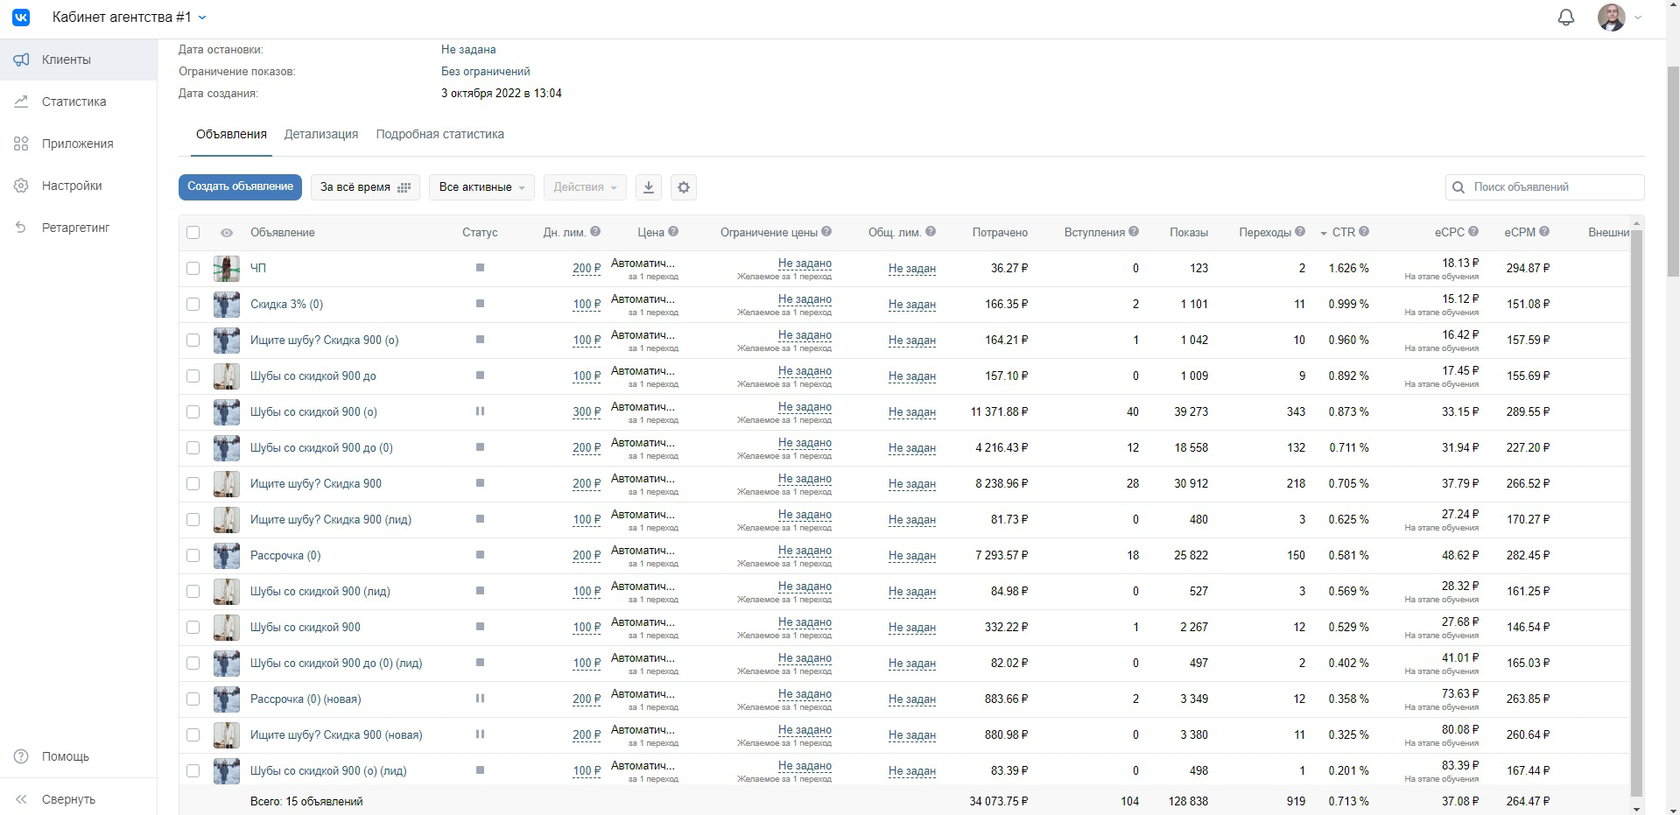
Task: Open the Подробная статистика tab
Action: click(440, 134)
